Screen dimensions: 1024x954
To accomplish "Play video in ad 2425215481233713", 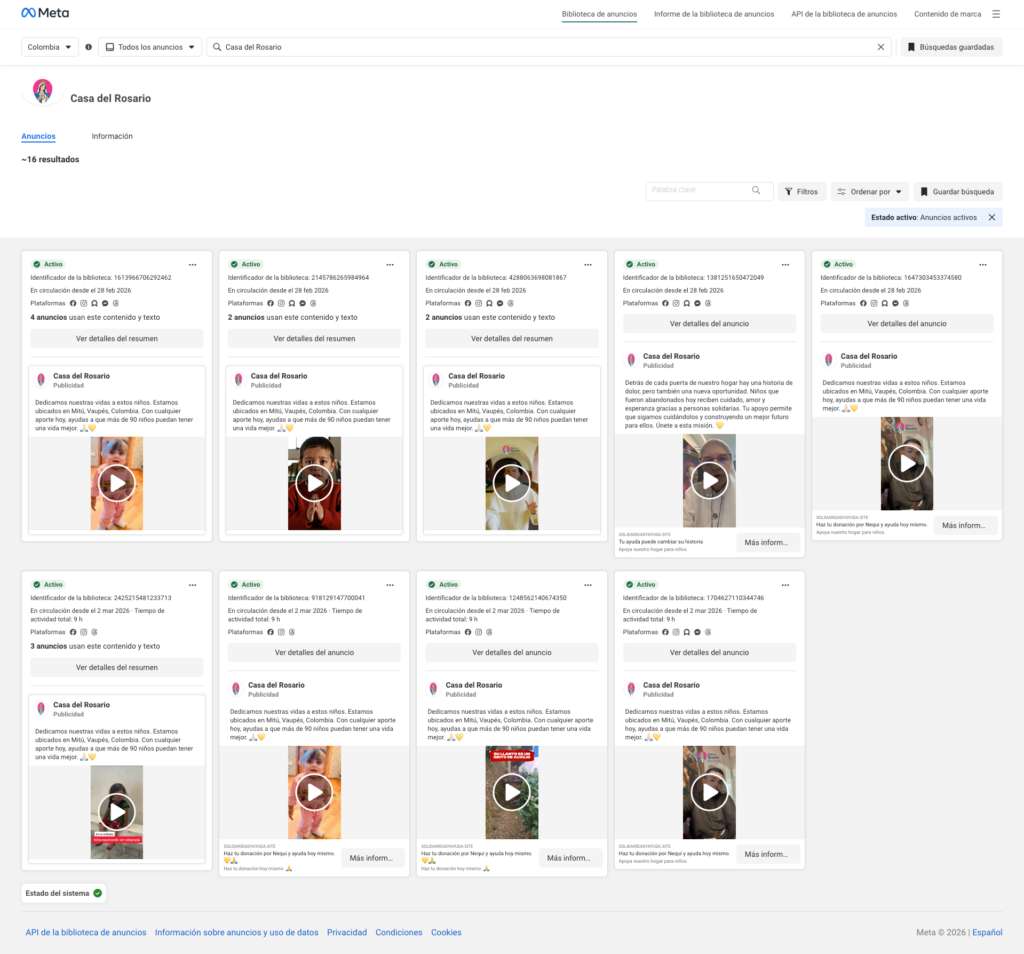I will (x=117, y=812).
